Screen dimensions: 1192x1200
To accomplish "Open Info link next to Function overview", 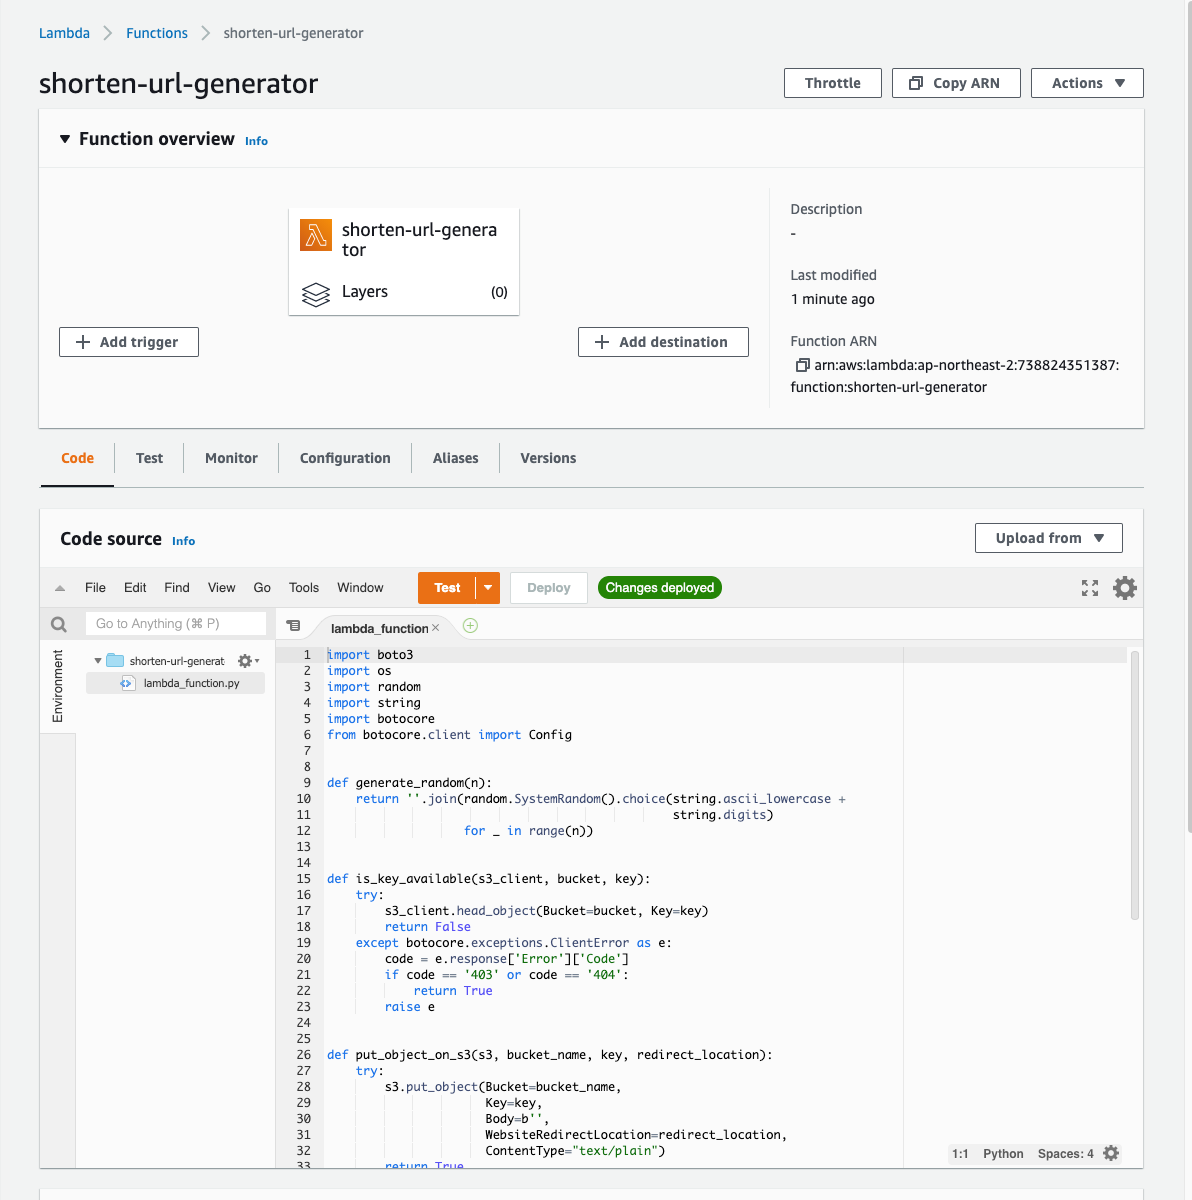I will click(256, 141).
